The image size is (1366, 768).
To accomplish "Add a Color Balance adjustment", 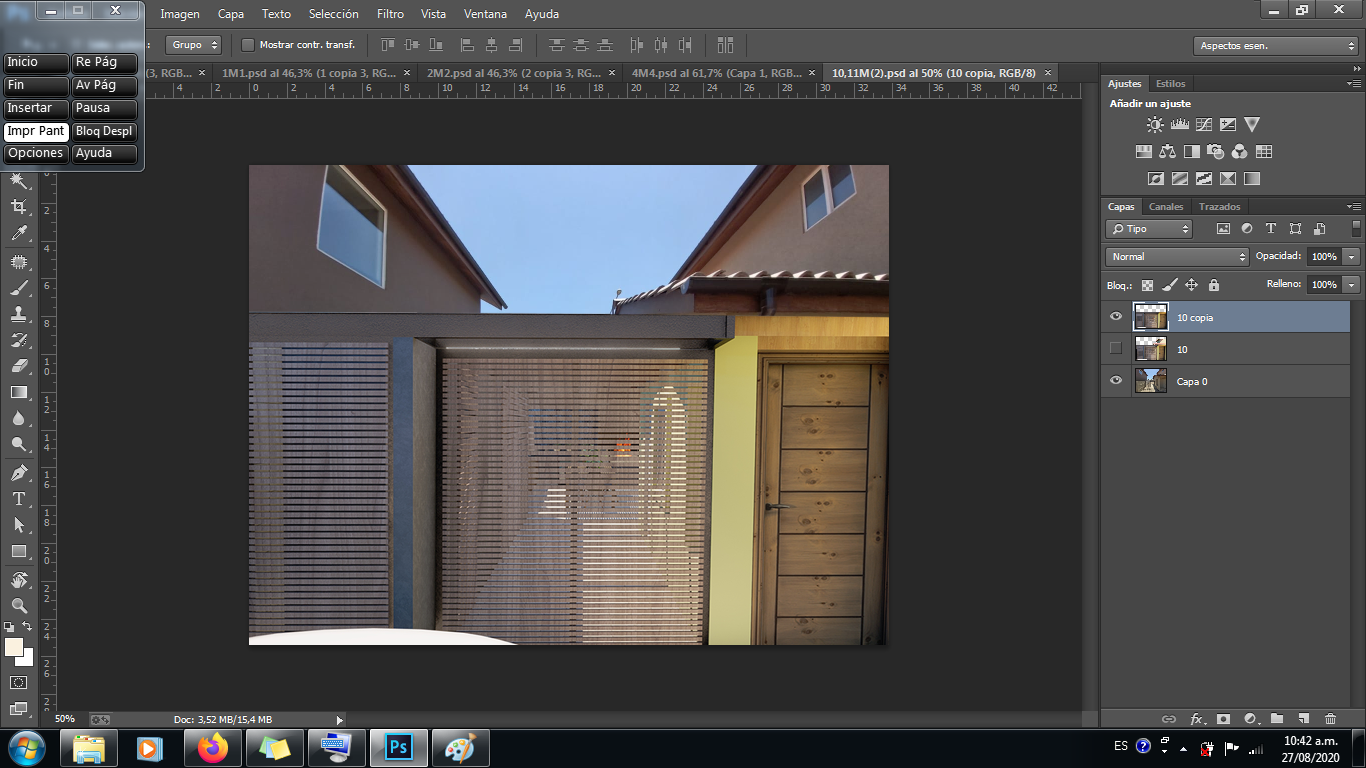I will [1168, 152].
